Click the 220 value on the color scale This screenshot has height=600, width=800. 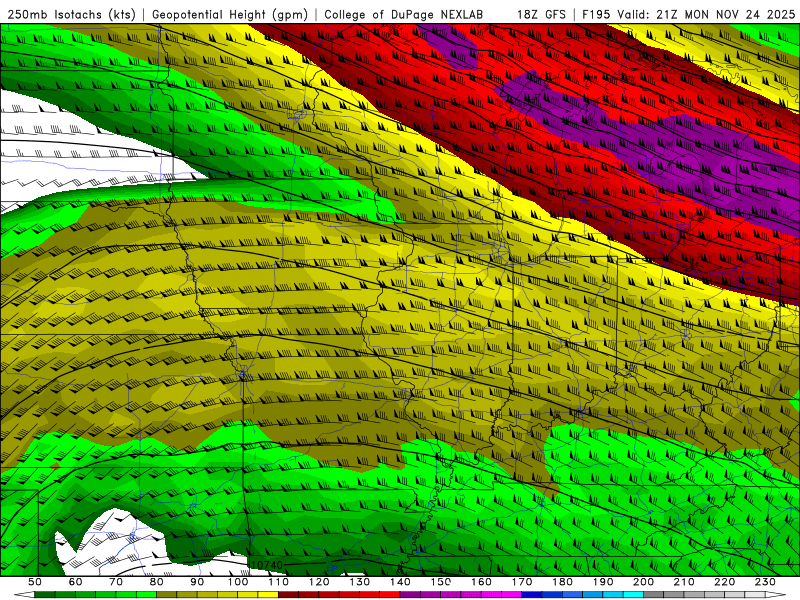click(x=724, y=582)
